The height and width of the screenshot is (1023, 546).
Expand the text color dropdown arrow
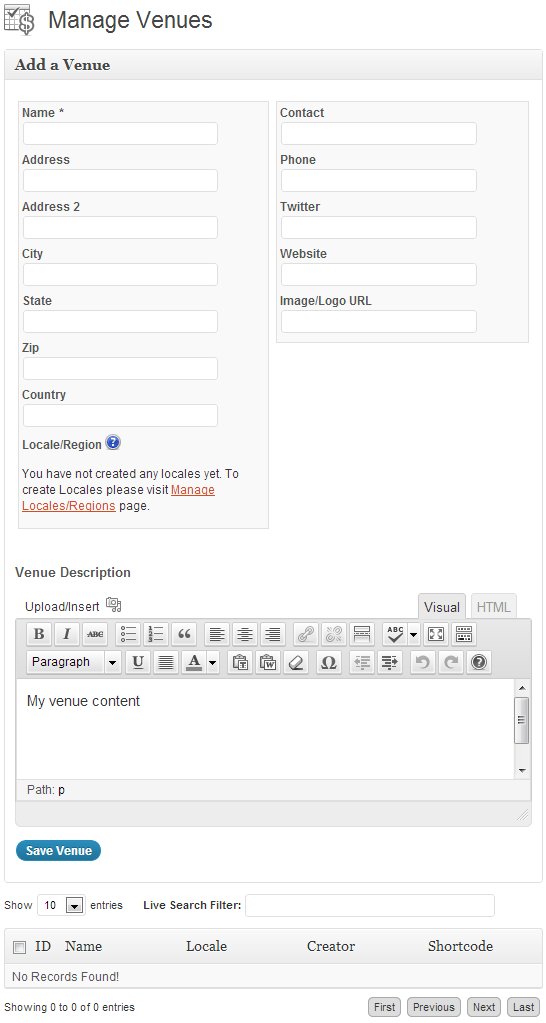coord(213,662)
